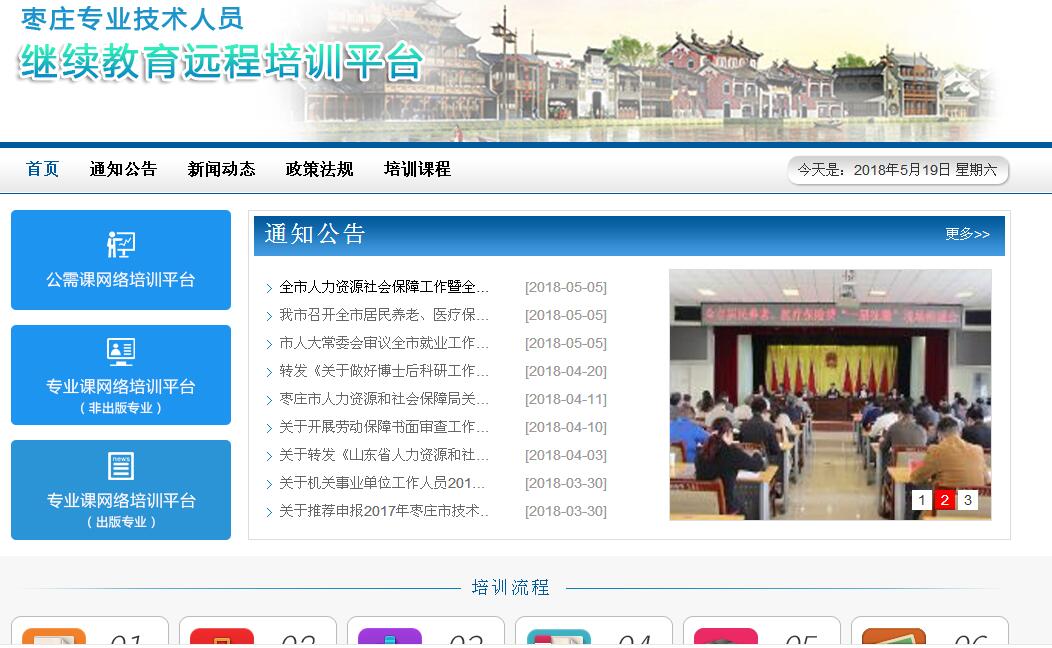Viewport: 1052px width, 648px height.
Task: Go to 首页 in navigation bar
Action: 43,169
